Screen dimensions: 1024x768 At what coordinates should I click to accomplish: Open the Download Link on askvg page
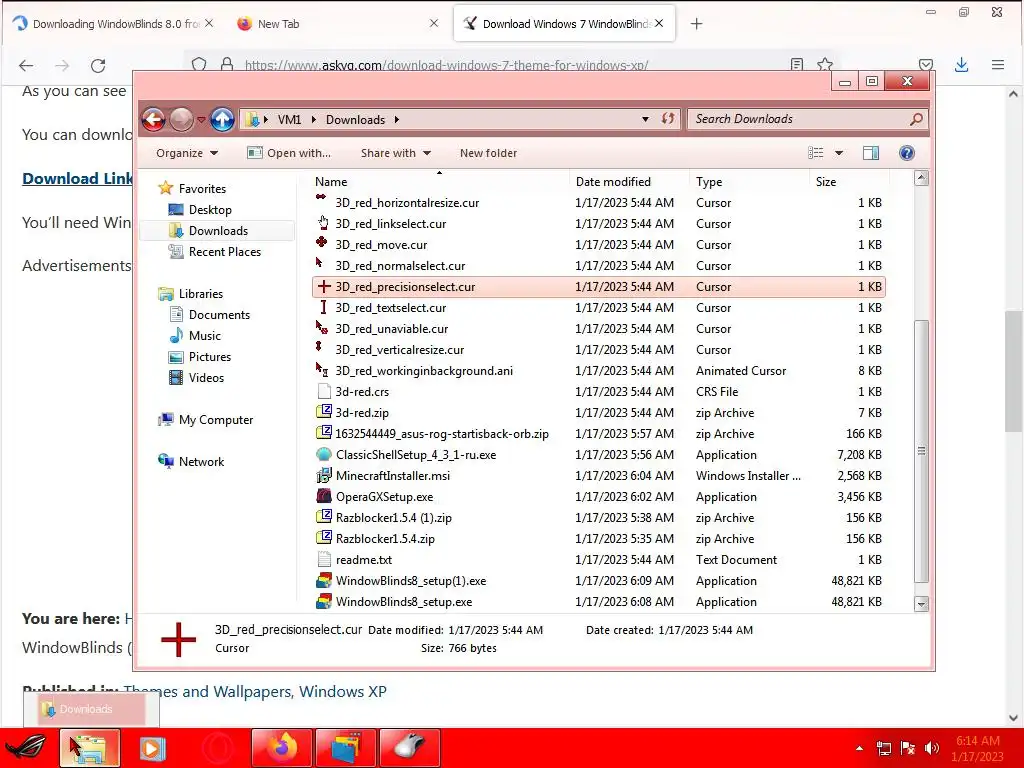point(77,178)
